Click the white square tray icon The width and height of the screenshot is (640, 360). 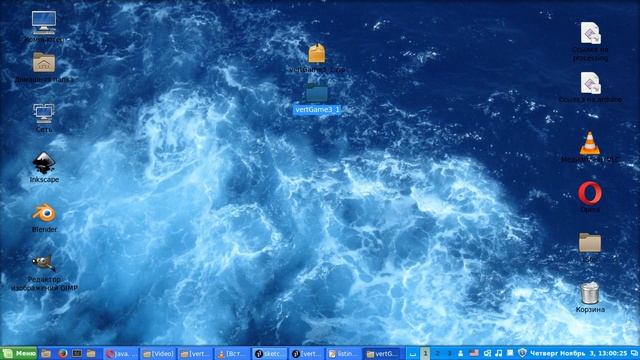(x=510, y=353)
